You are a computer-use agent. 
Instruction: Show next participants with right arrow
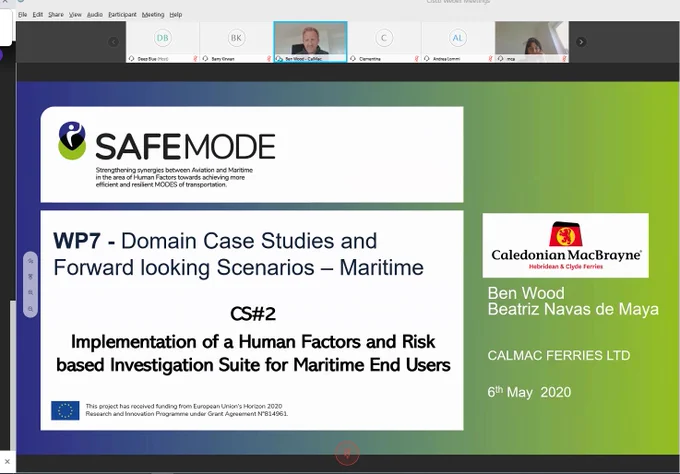pyautogui.click(x=581, y=42)
